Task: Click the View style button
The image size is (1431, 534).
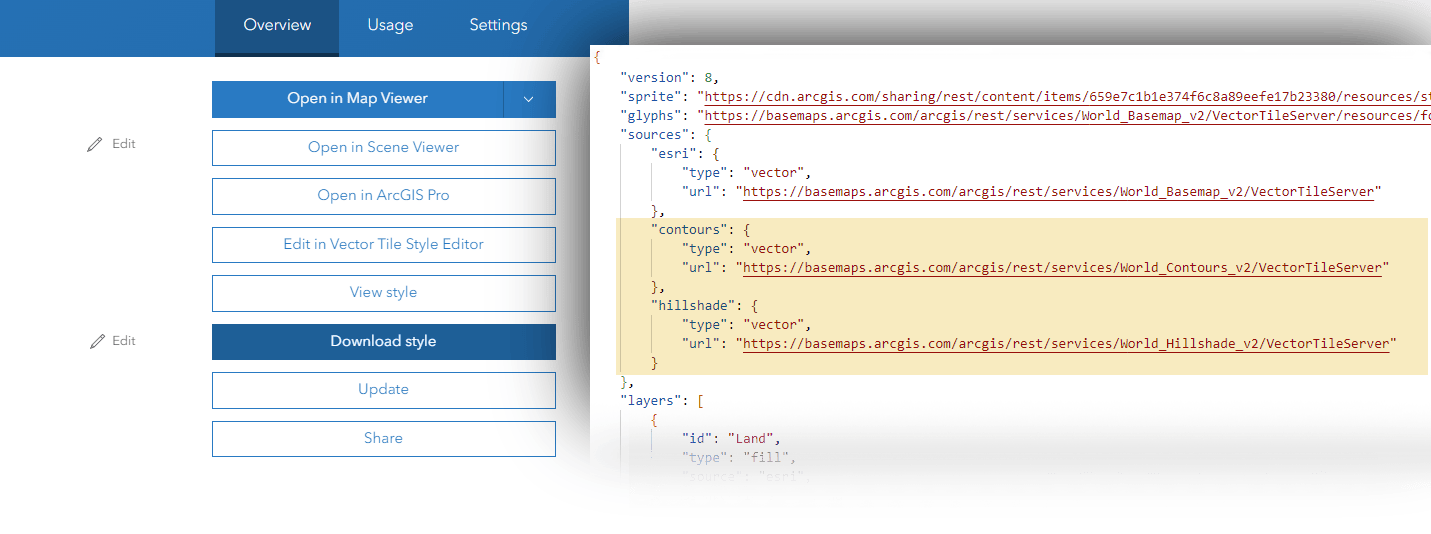Action: point(384,293)
